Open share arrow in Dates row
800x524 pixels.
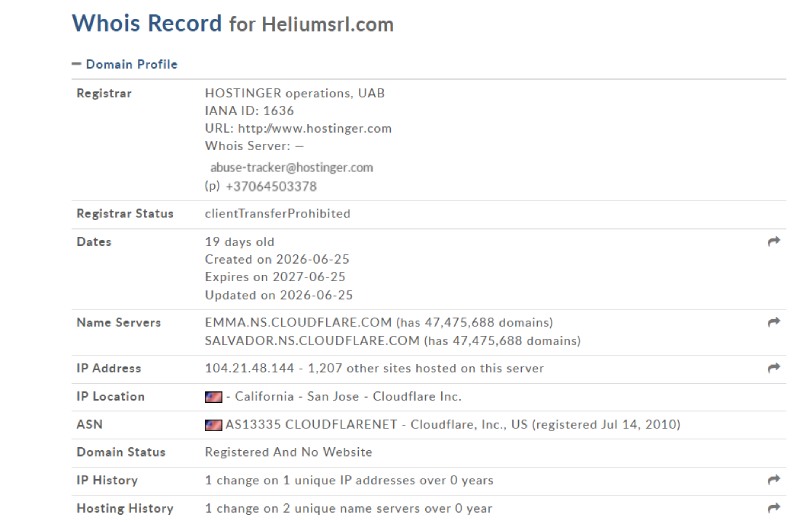(x=774, y=241)
